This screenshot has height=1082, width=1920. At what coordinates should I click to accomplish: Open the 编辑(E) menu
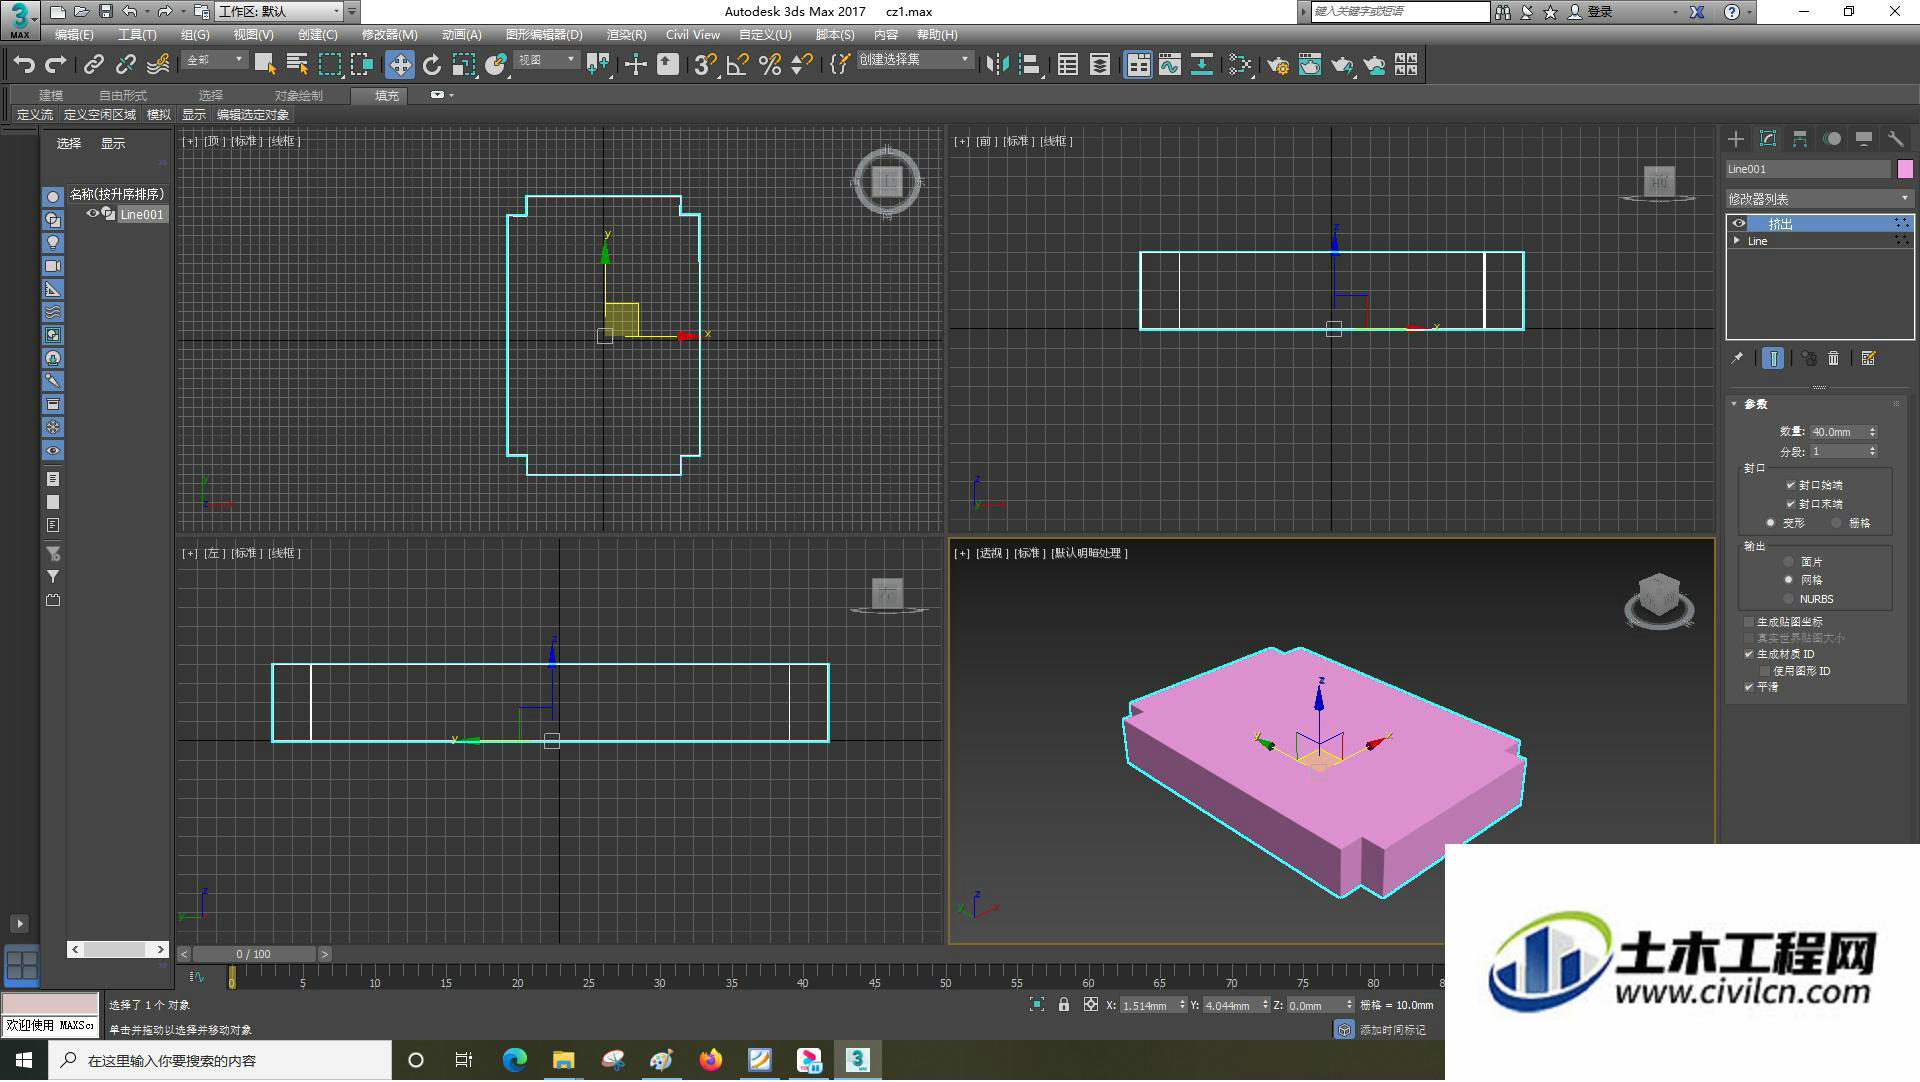pyautogui.click(x=74, y=35)
